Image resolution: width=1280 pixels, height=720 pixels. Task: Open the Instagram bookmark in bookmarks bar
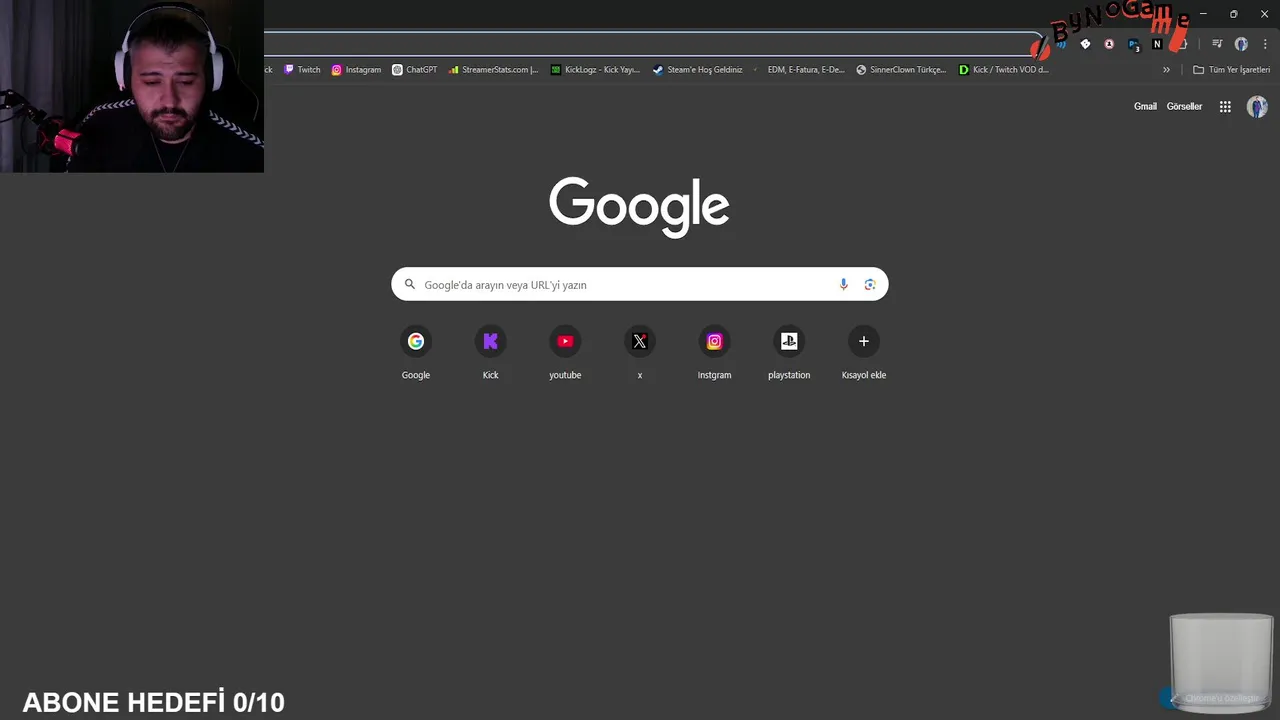point(356,70)
